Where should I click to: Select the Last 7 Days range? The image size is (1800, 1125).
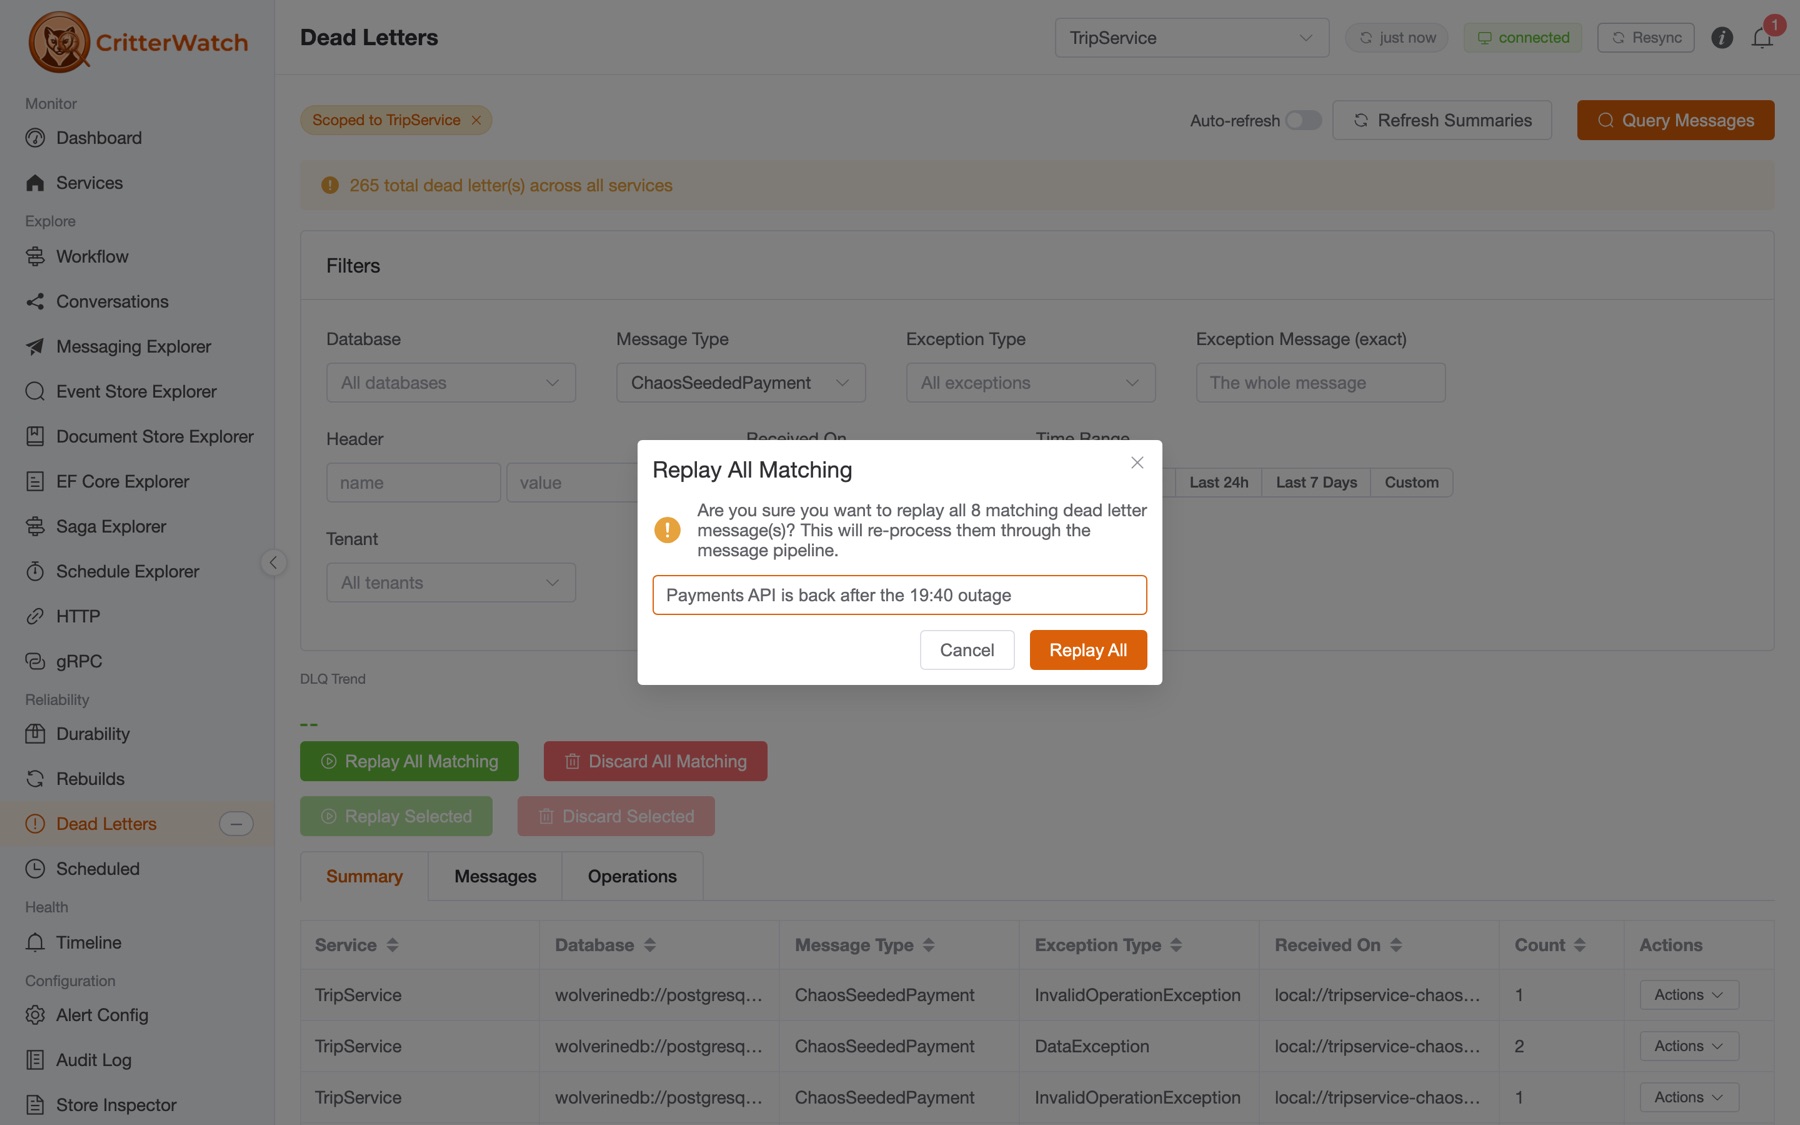click(1316, 483)
